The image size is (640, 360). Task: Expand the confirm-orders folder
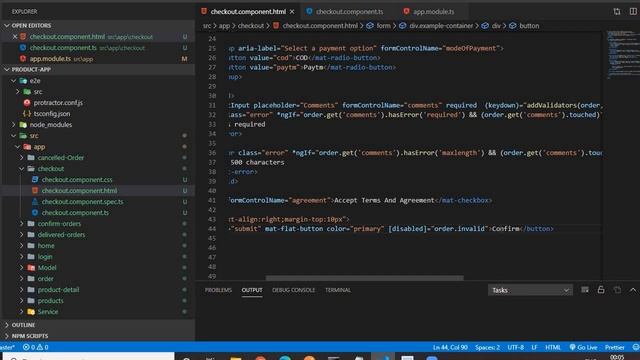pyautogui.click(x=22, y=224)
